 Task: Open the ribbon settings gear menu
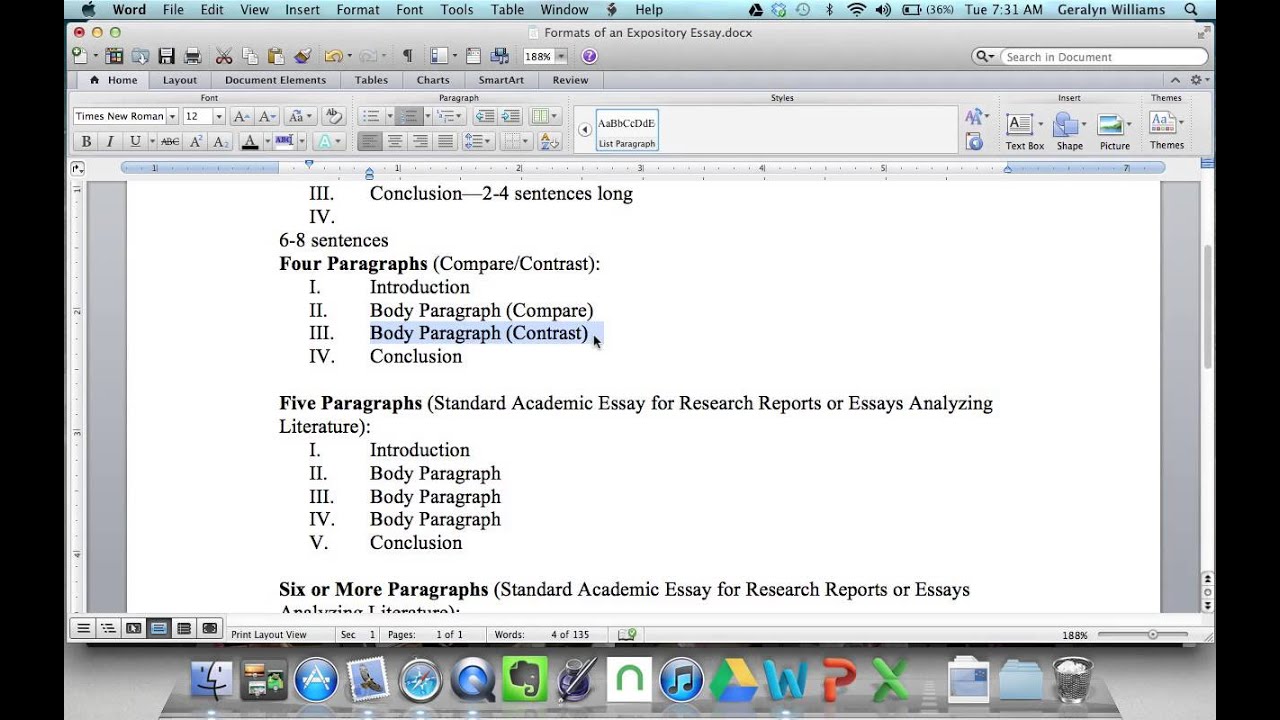click(1200, 80)
